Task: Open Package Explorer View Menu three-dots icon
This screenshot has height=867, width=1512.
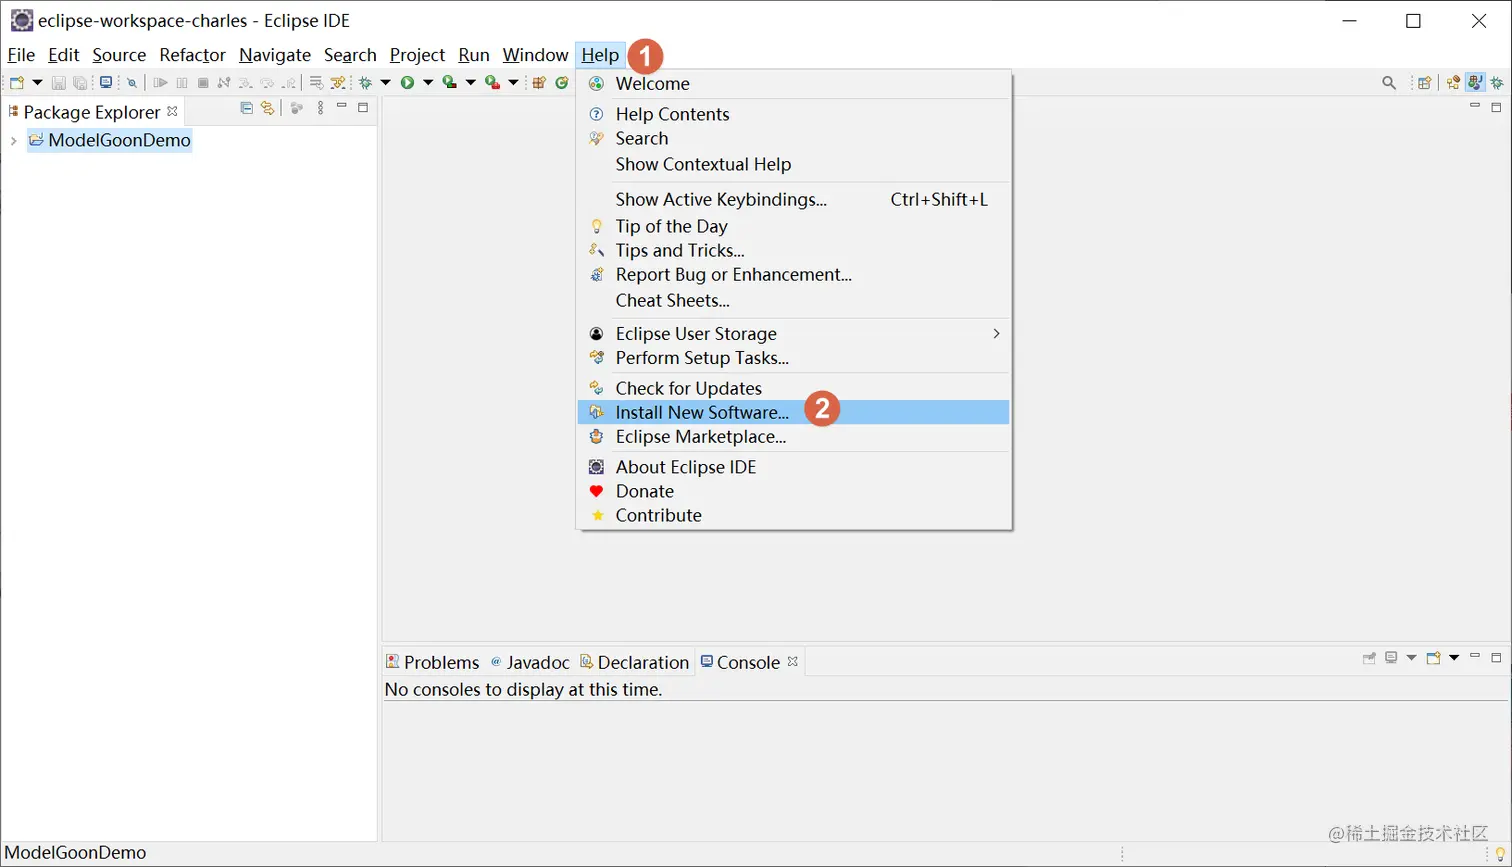Action: pyautogui.click(x=320, y=108)
